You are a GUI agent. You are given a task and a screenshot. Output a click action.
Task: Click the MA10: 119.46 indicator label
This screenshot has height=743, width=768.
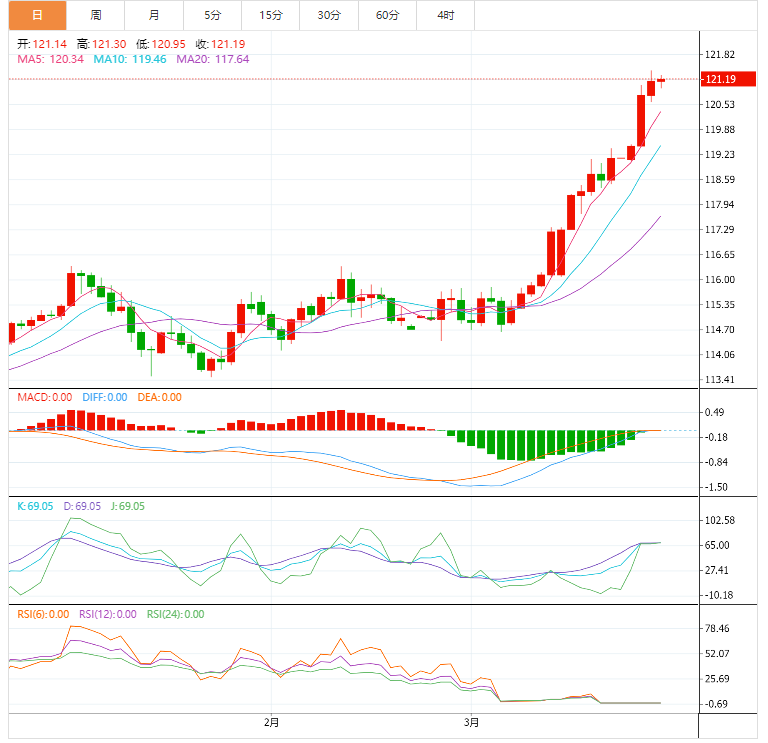130,59
